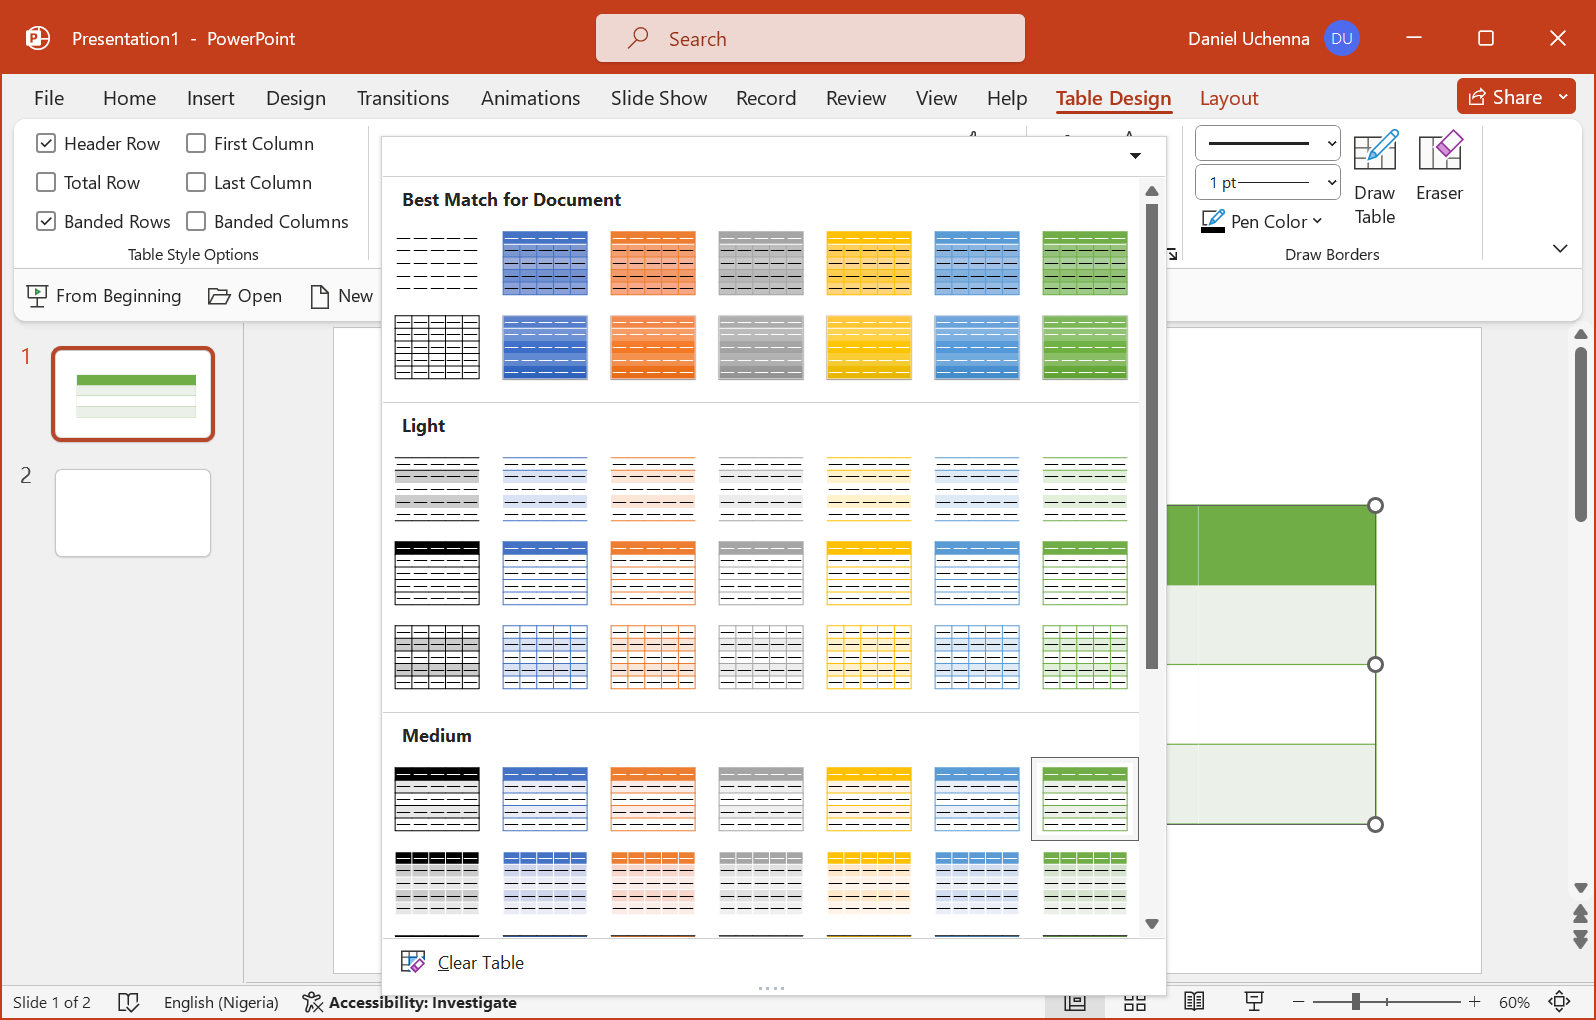Open the Layout ribbon tab
This screenshot has width=1596, height=1020.
coord(1228,98)
